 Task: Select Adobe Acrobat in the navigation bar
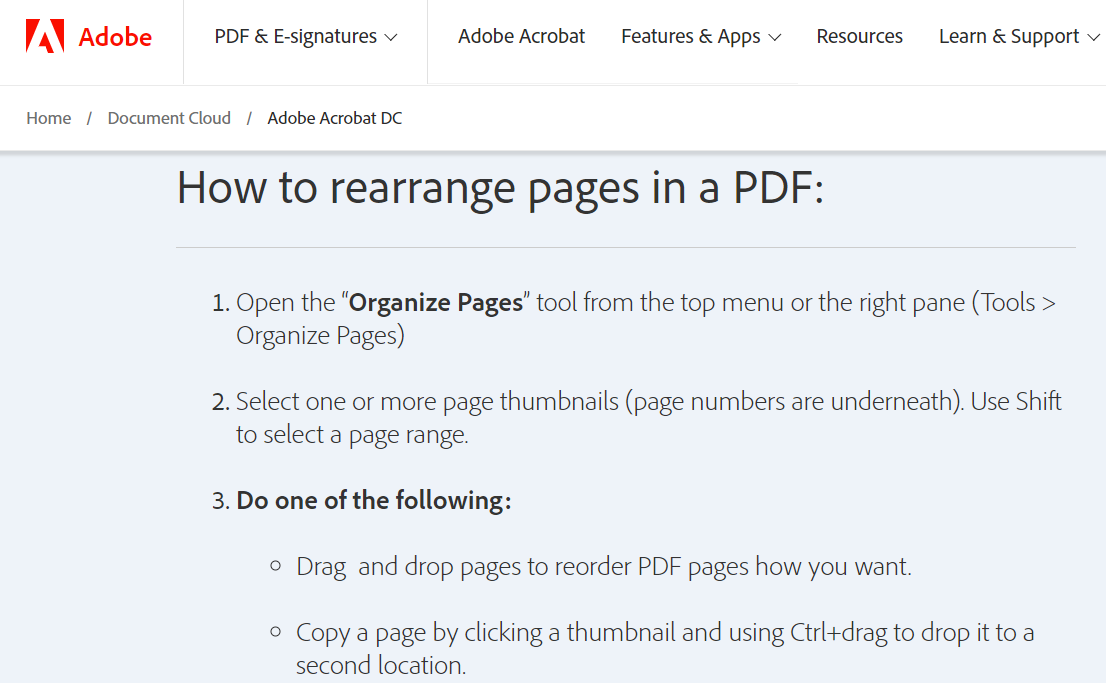coord(521,36)
